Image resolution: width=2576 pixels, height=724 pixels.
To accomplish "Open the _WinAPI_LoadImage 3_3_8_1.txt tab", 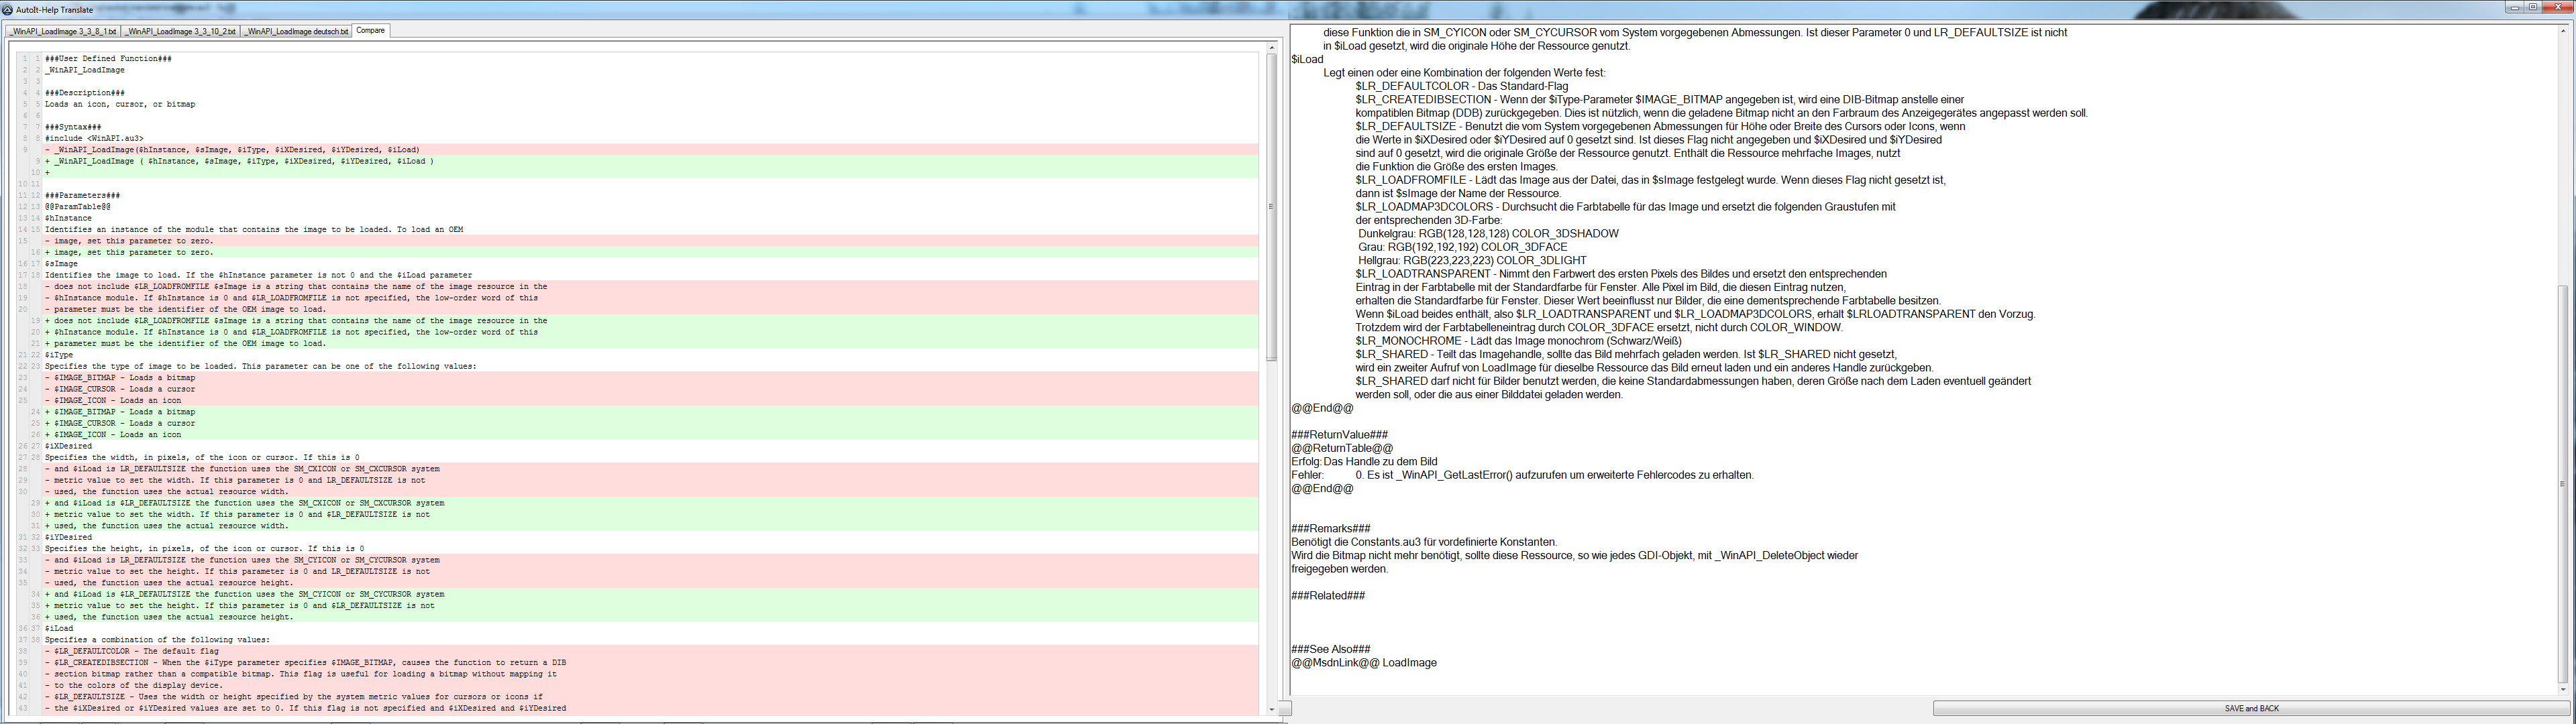I will (64, 32).
